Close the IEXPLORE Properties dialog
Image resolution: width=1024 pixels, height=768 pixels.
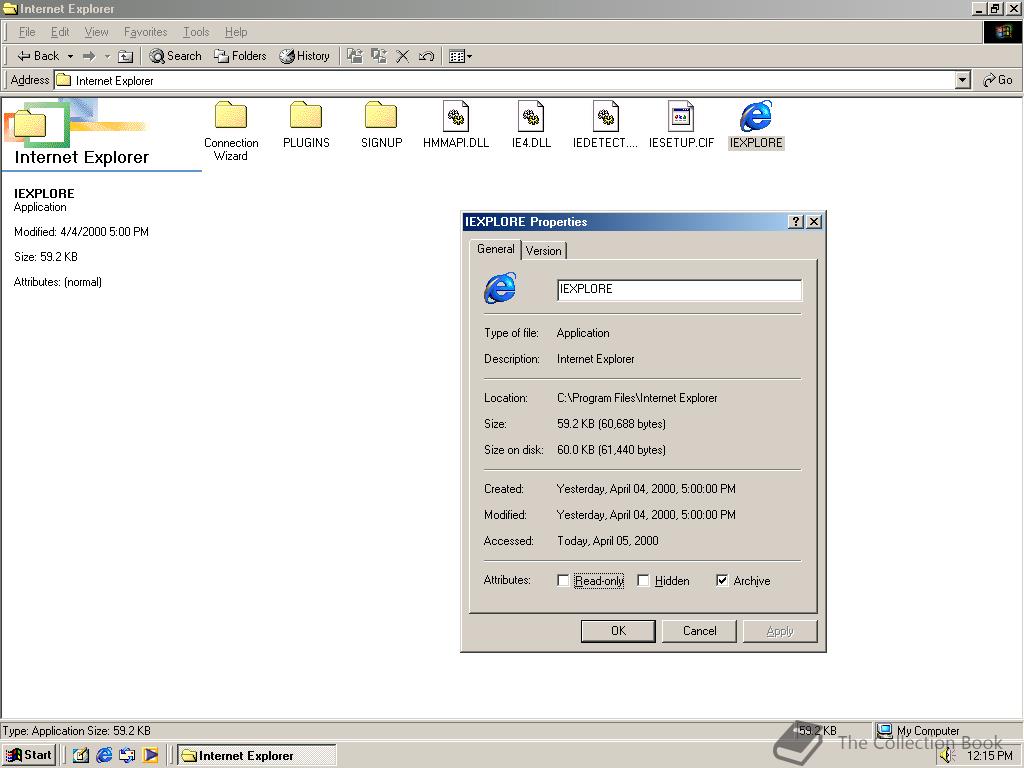coord(814,221)
